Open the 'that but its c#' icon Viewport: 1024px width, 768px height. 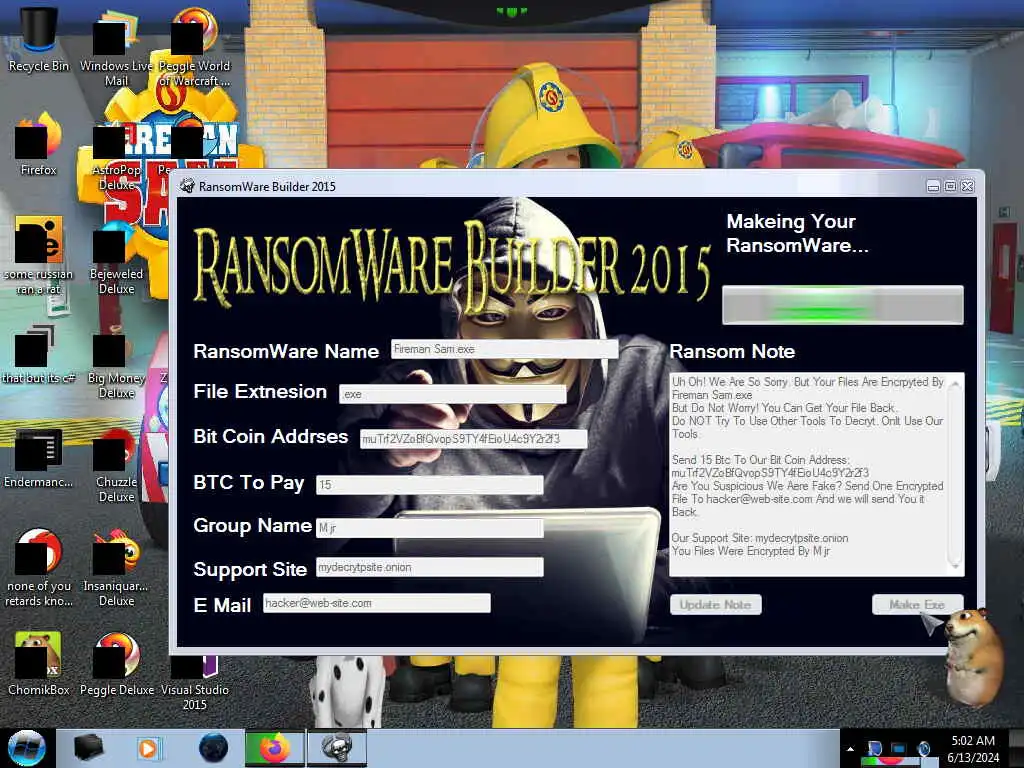click(39, 353)
